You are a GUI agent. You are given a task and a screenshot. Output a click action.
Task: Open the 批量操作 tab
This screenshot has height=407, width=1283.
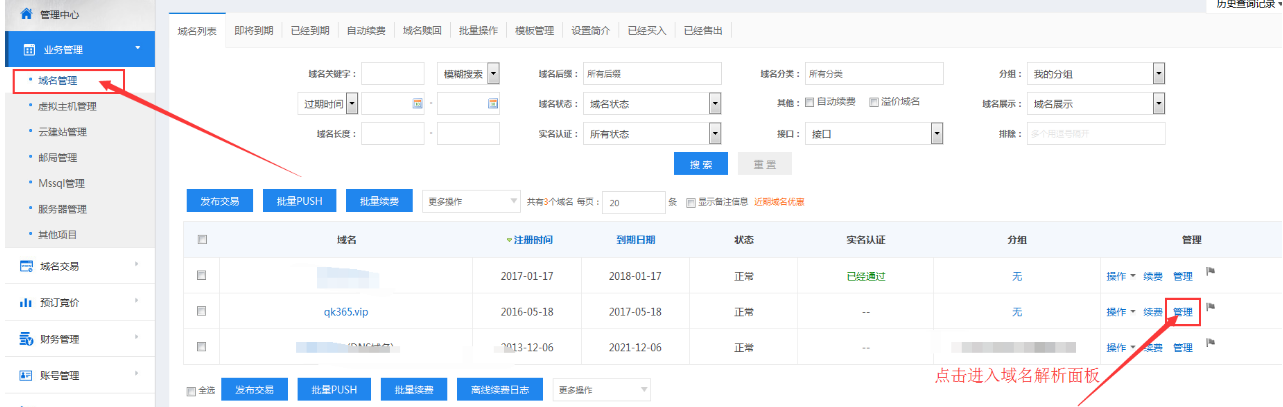(478, 31)
